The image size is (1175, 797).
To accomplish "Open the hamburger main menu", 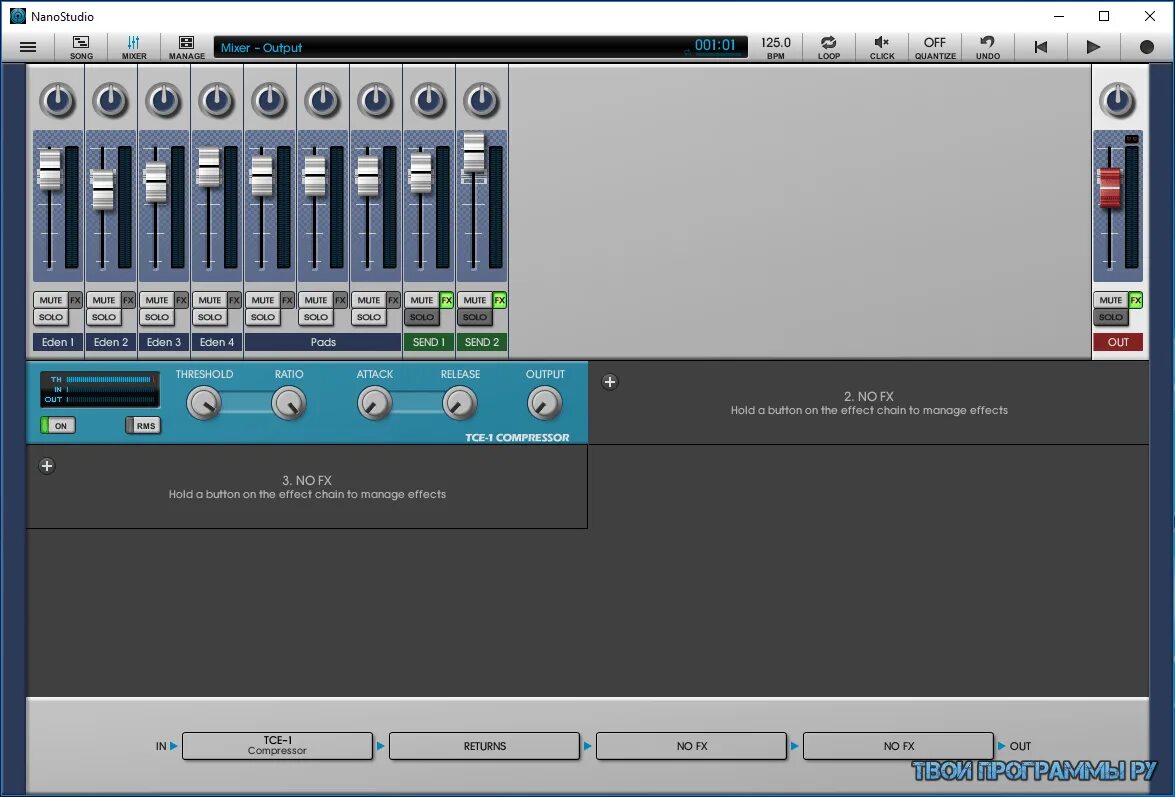I will pos(28,47).
